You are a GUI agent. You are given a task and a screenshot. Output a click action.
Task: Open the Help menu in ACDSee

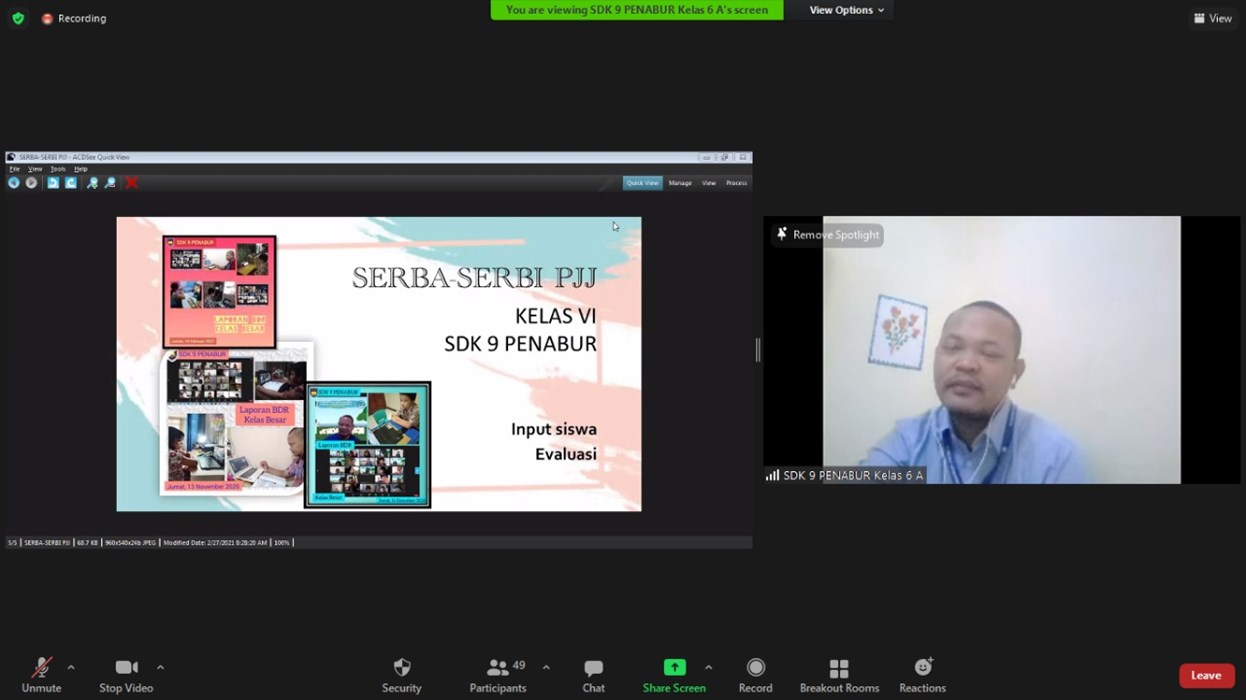click(81, 169)
